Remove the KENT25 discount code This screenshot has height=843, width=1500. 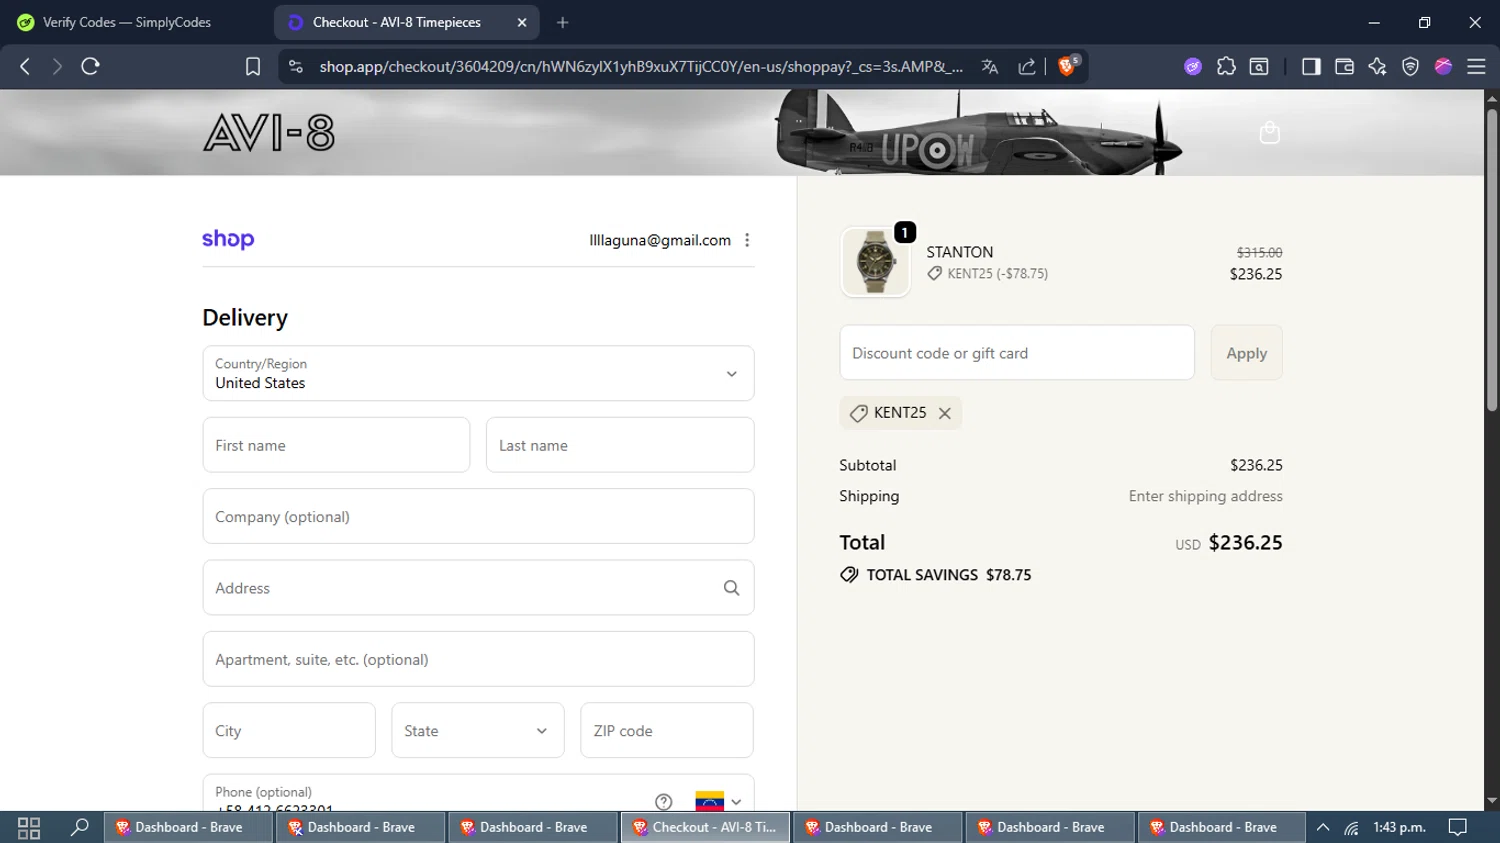click(945, 413)
